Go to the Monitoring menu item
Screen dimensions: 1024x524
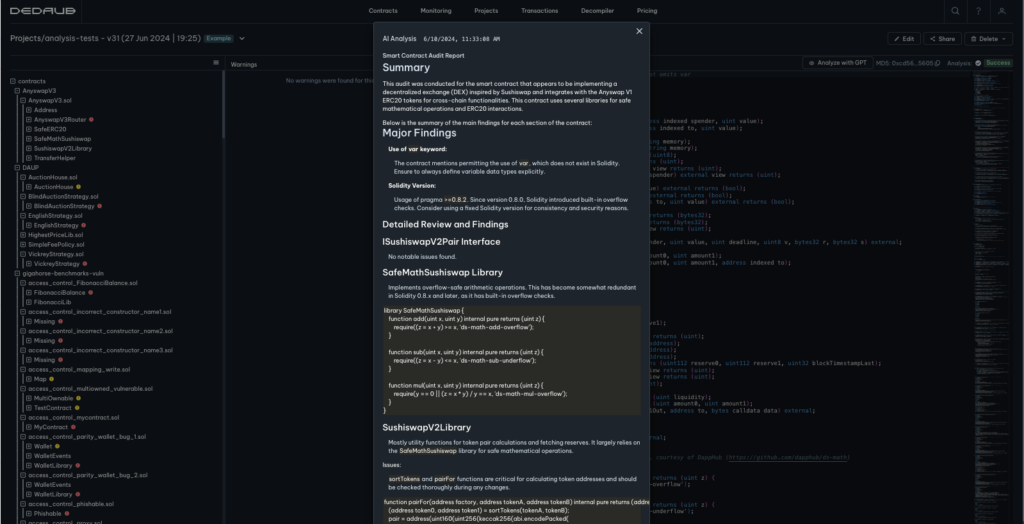coord(435,11)
